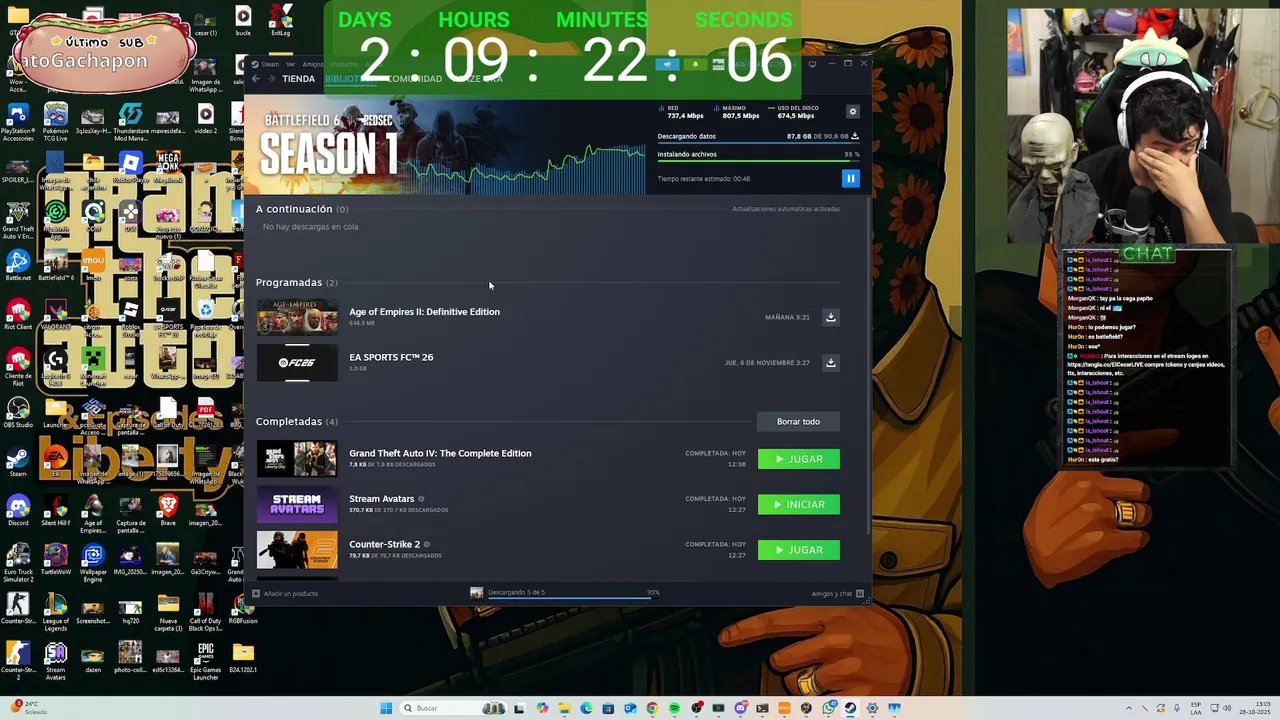The image size is (1280, 720).
Task: Open the Epic Games Launcher desktop icon
Action: (x=205, y=660)
